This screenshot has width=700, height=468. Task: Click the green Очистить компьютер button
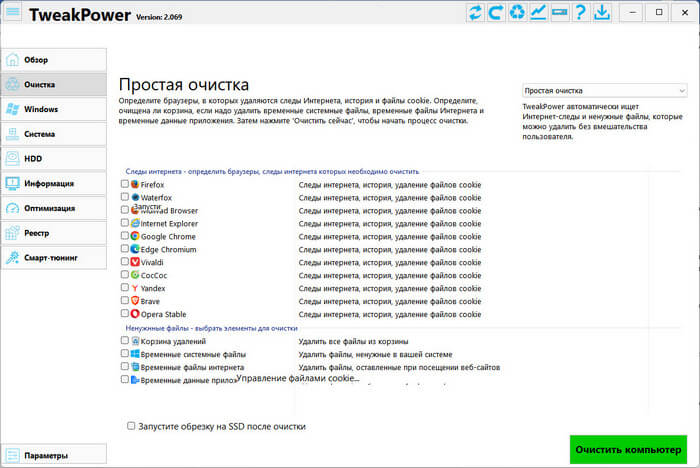pos(628,450)
